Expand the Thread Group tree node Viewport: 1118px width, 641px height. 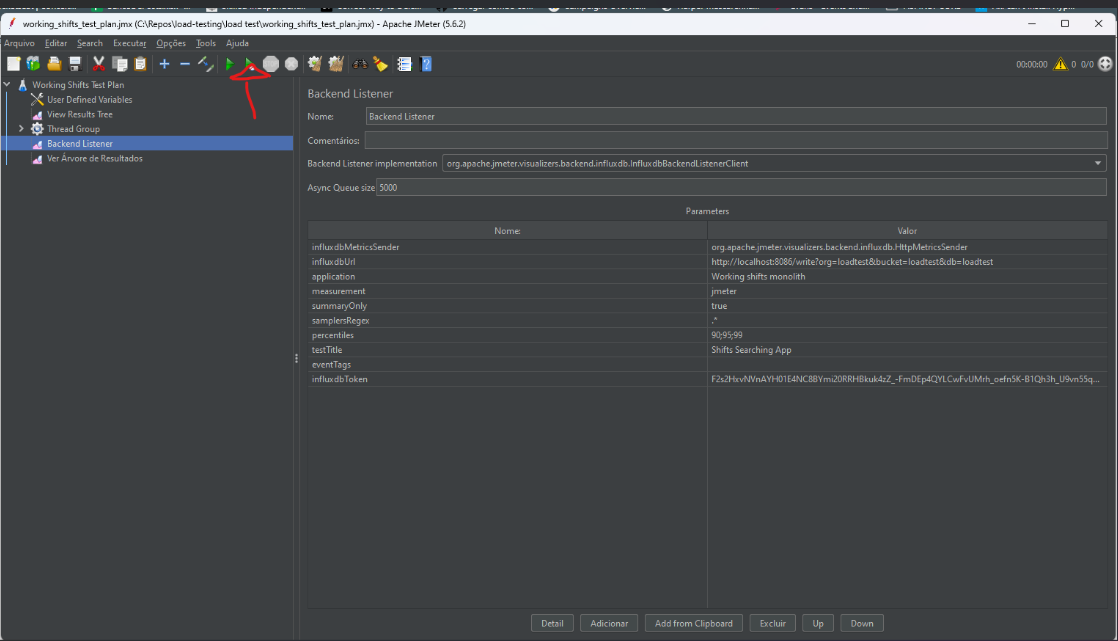coord(21,129)
